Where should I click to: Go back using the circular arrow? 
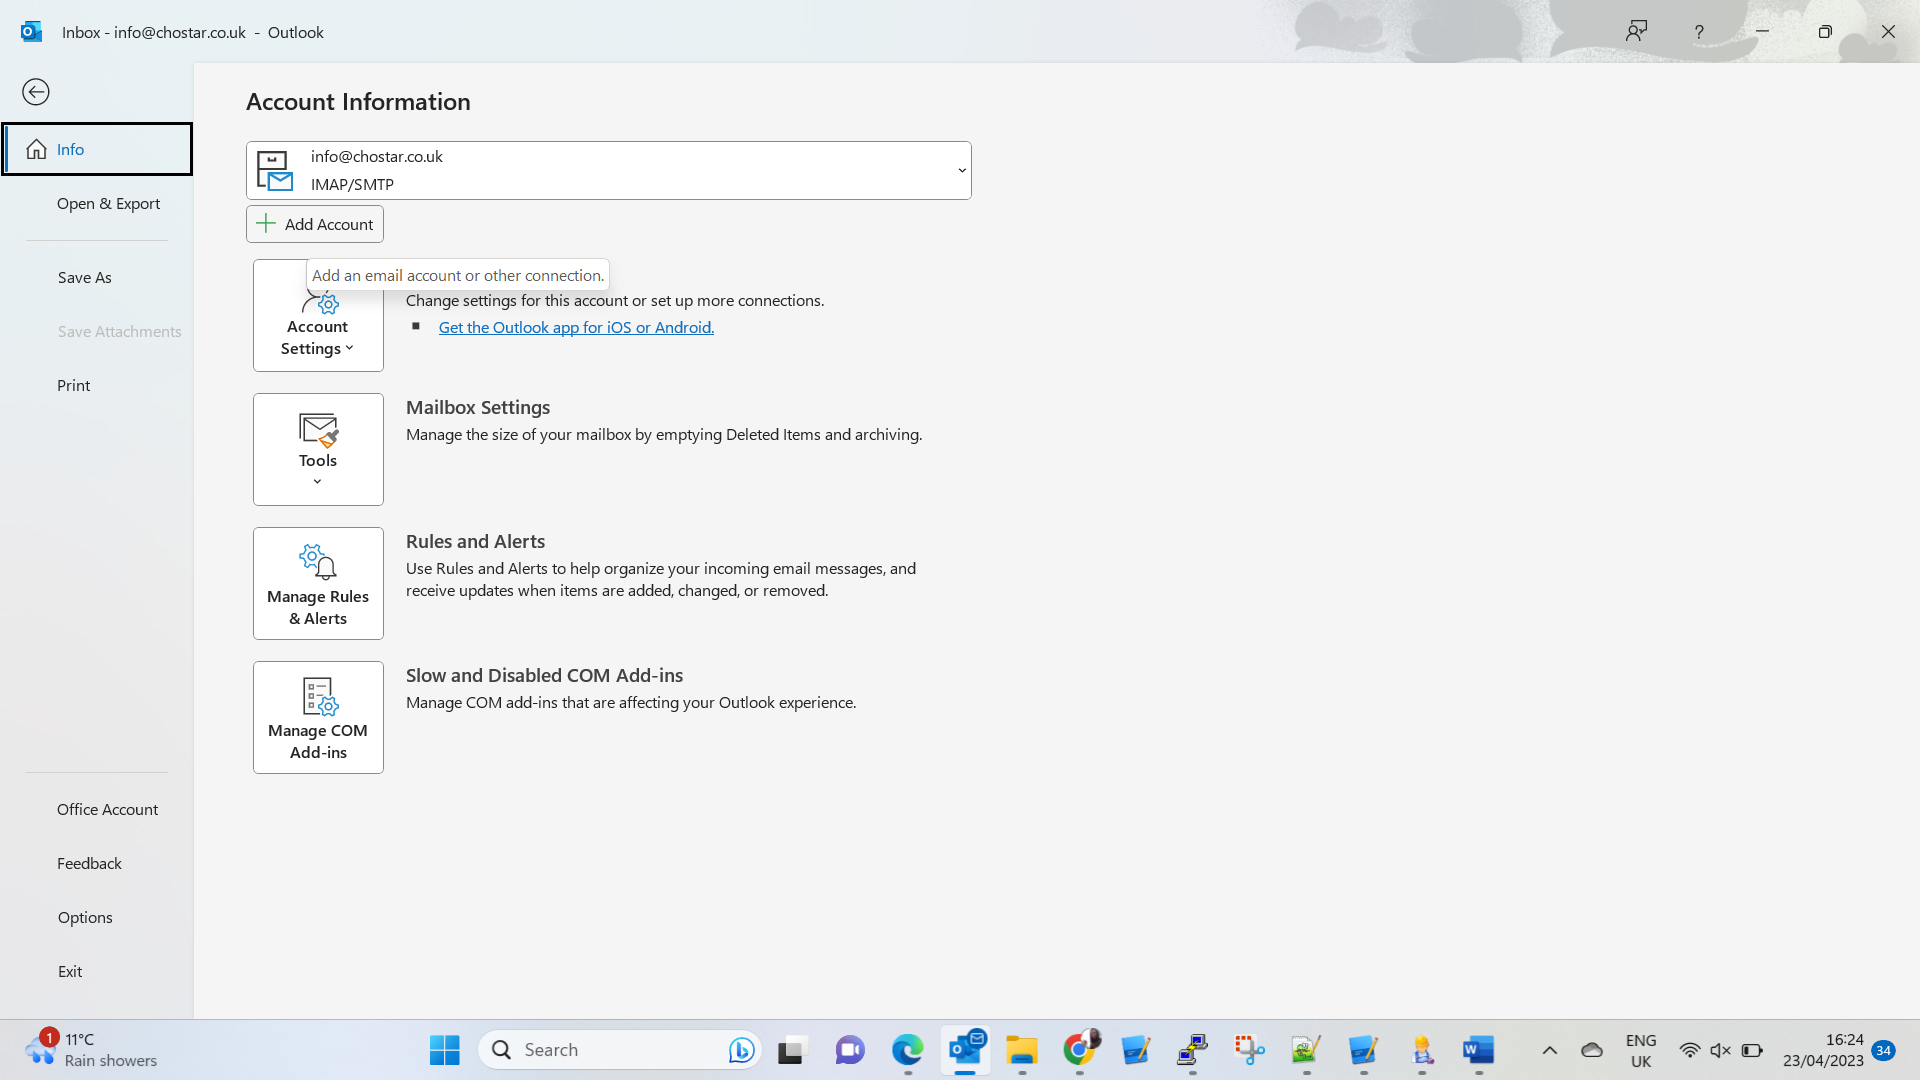click(x=36, y=92)
